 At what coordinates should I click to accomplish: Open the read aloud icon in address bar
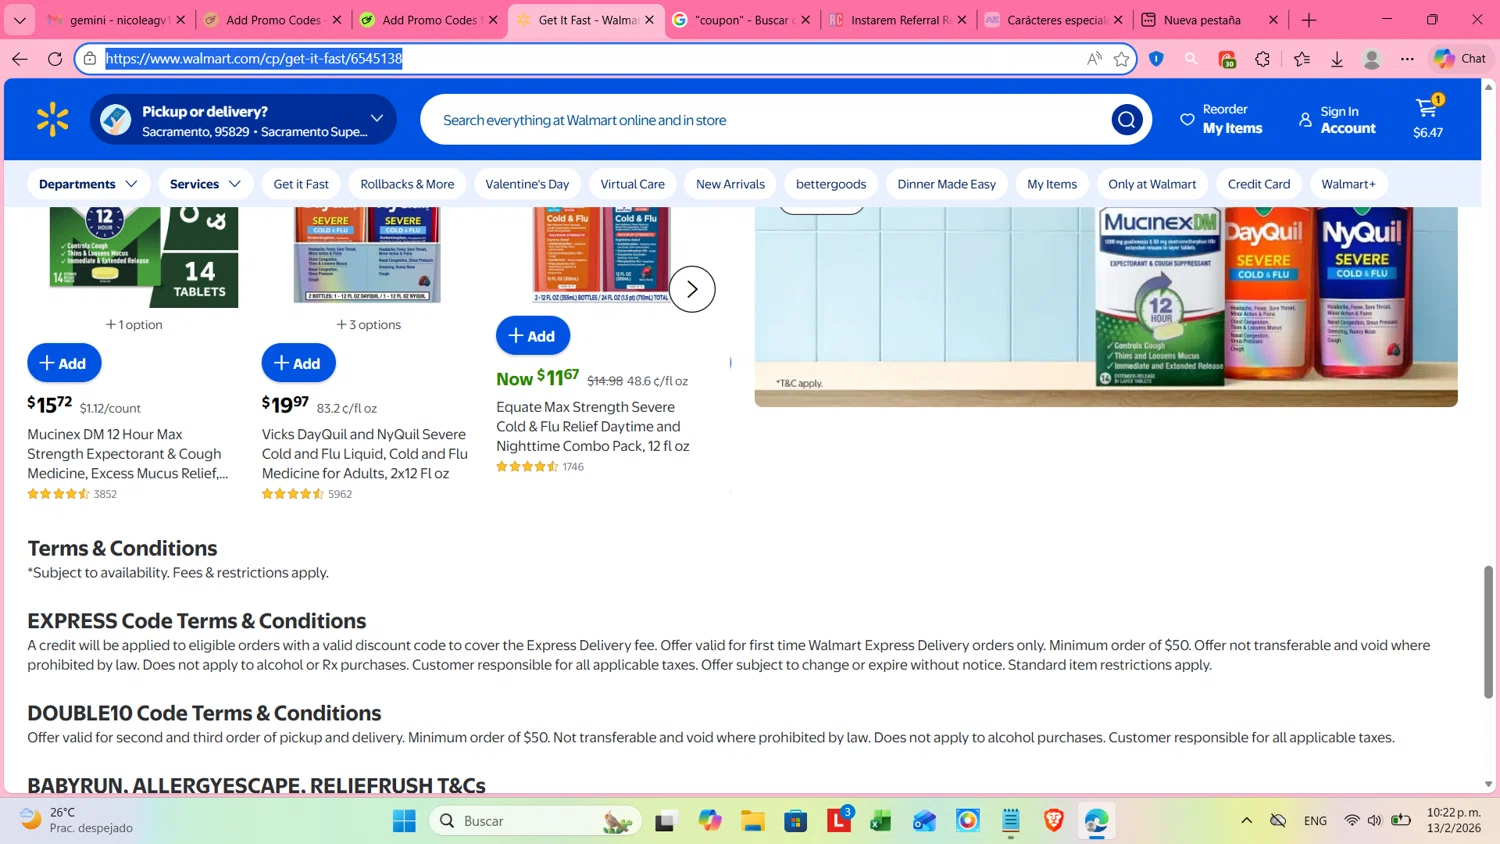1094,59
